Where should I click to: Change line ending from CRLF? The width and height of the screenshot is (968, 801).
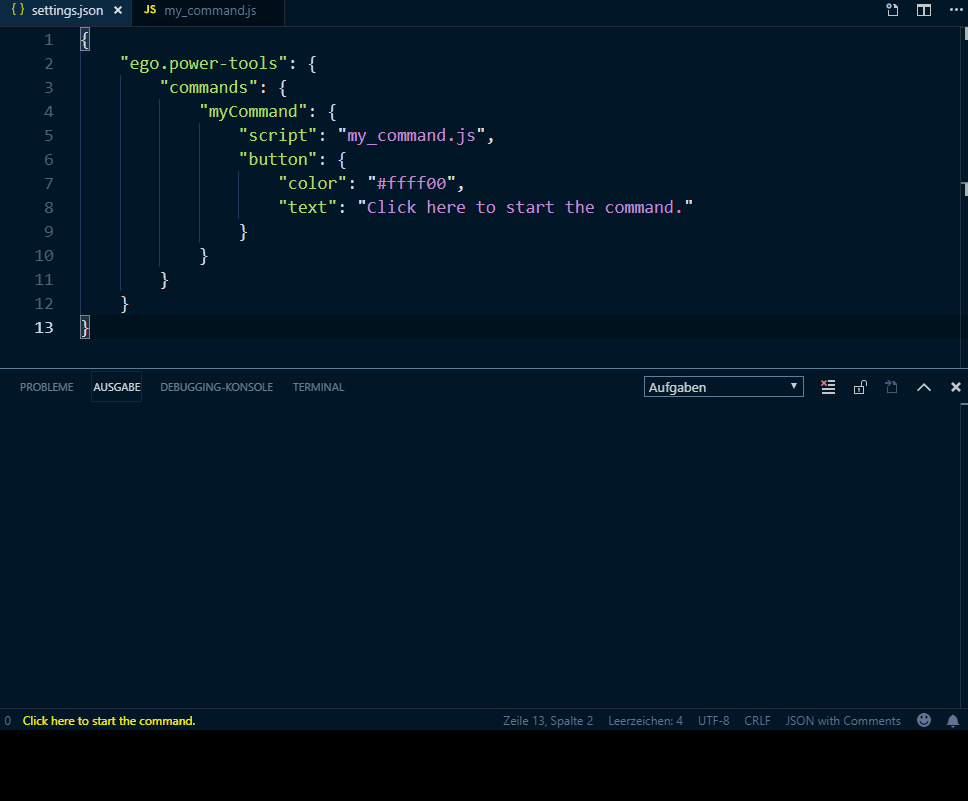tap(757, 720)
